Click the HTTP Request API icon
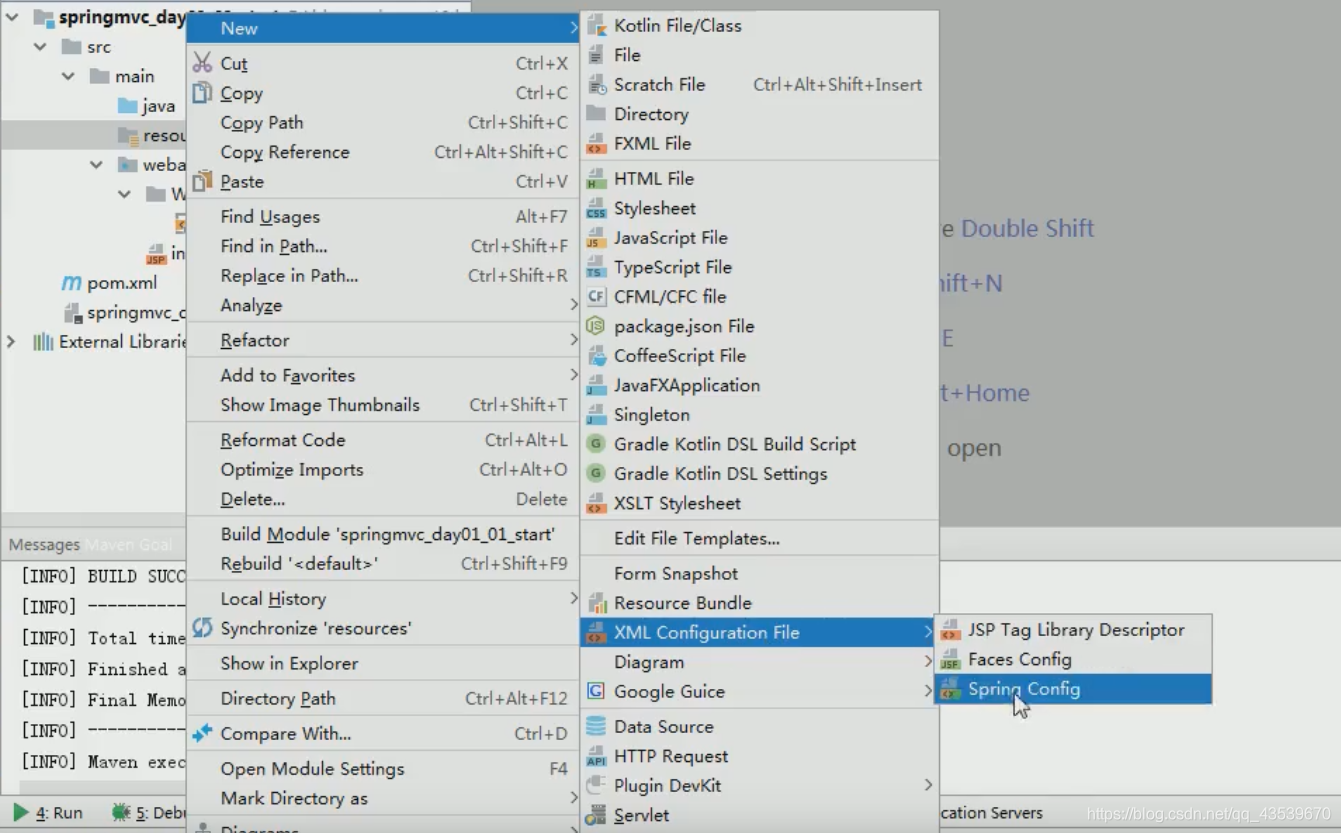The height and width of the screenshot is (833, 1341). (596, 756)
